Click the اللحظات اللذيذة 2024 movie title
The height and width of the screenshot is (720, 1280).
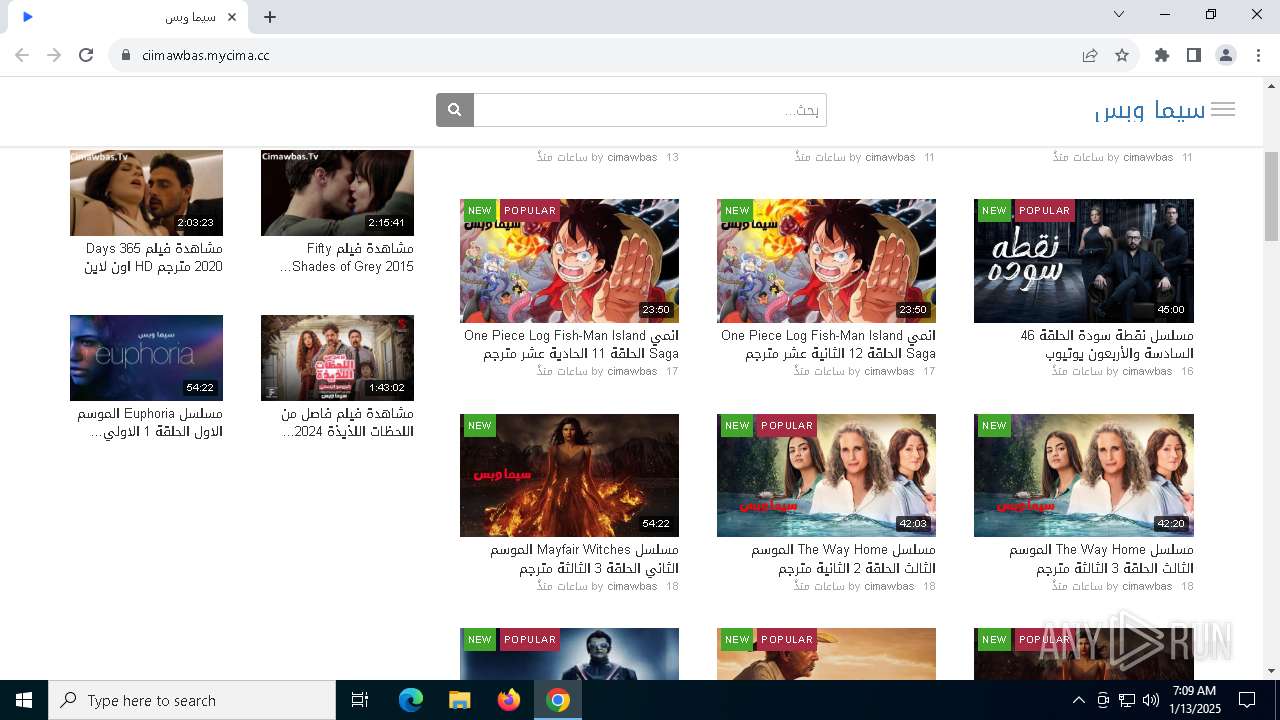(347, 422)
